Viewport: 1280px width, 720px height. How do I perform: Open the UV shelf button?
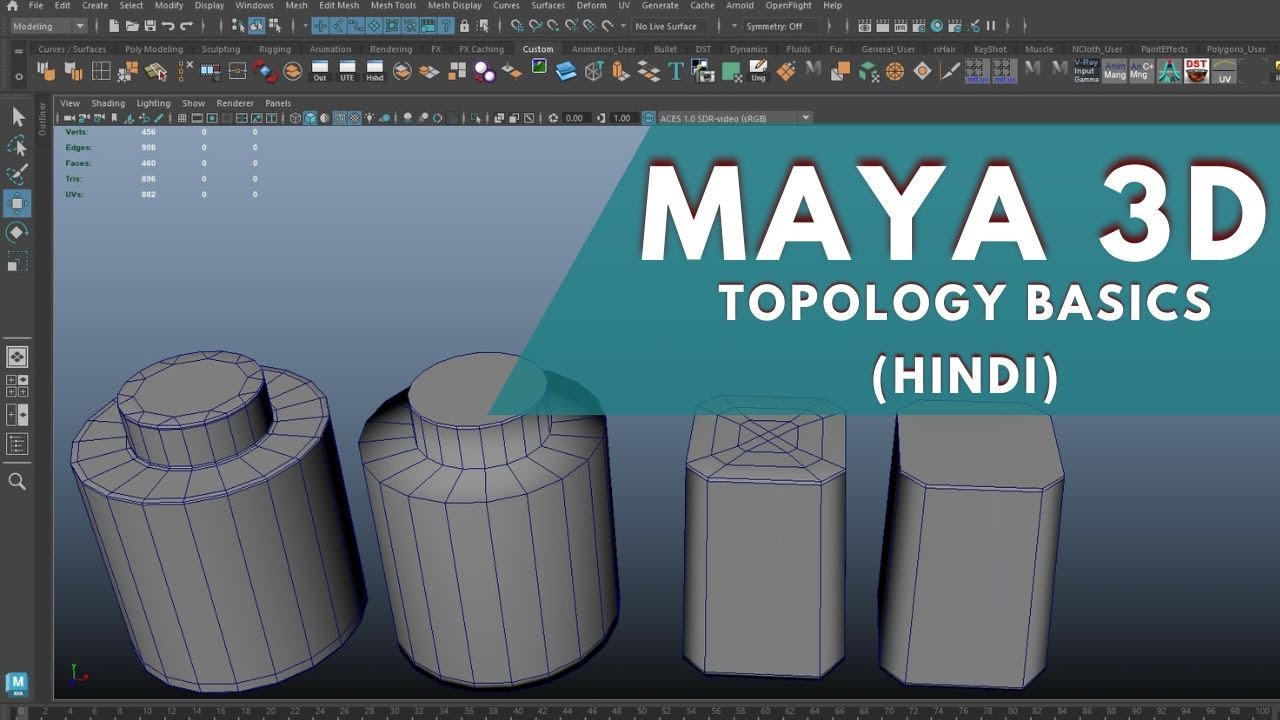tap(1225, 71)
